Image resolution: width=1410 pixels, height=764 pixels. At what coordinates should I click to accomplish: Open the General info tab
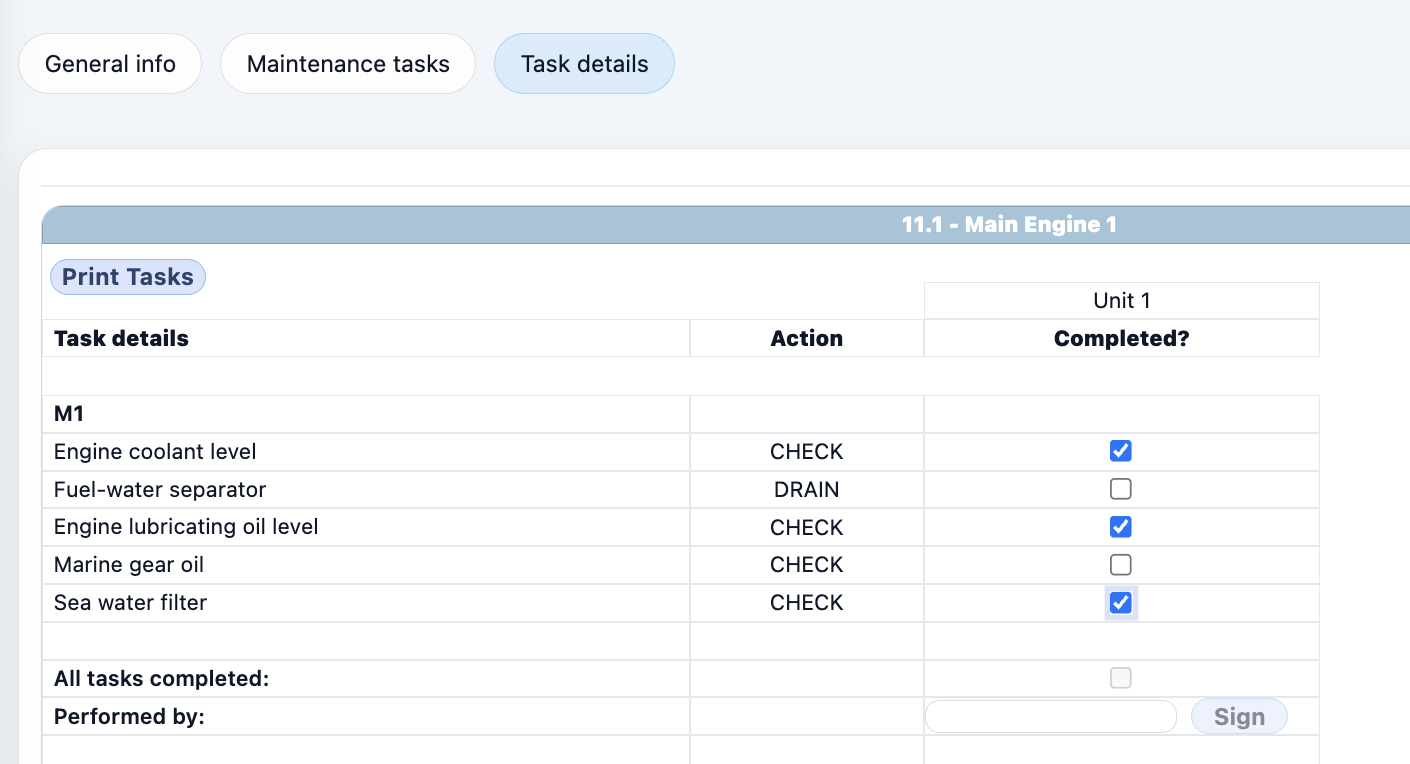point(110,64)
